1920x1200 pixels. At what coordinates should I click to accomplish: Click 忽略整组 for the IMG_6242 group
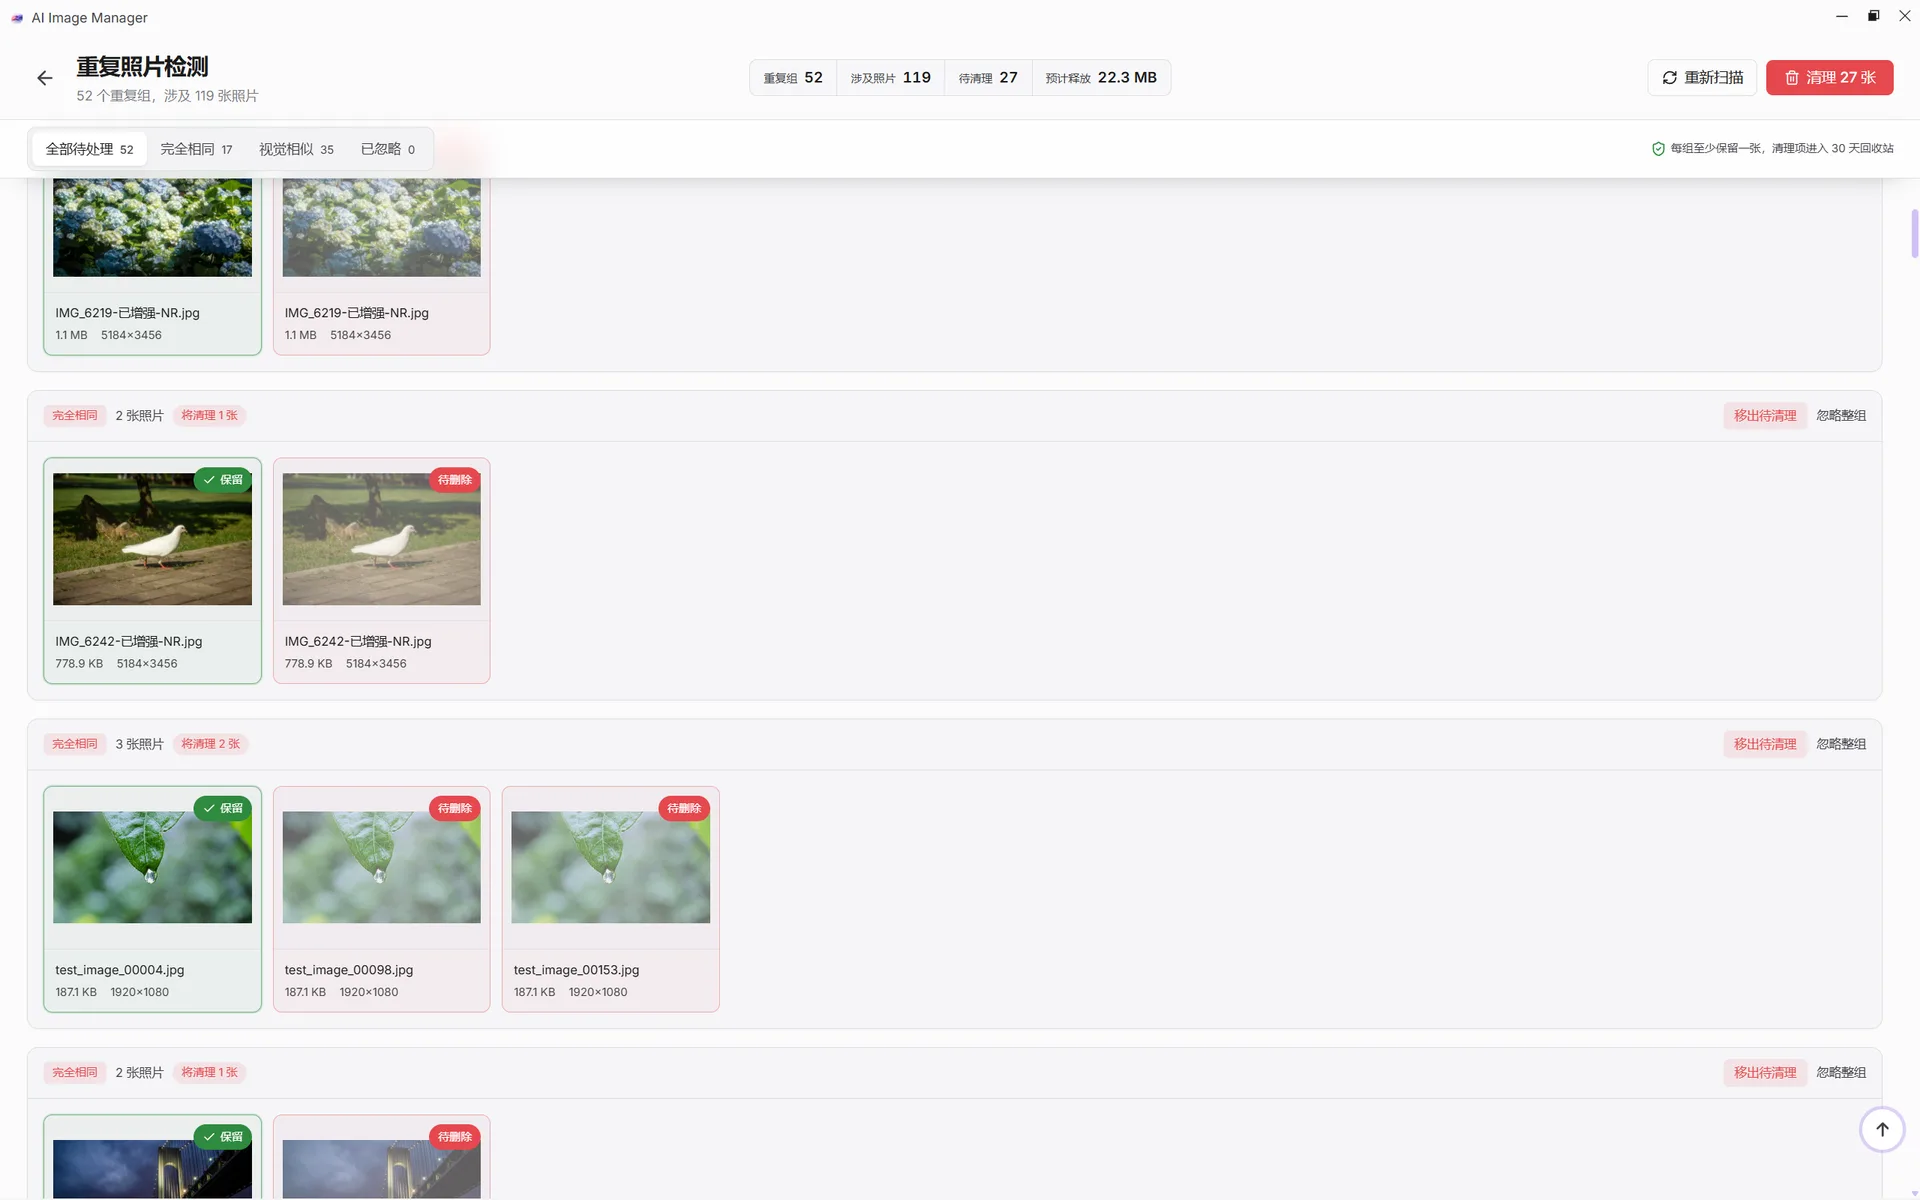1841,416
